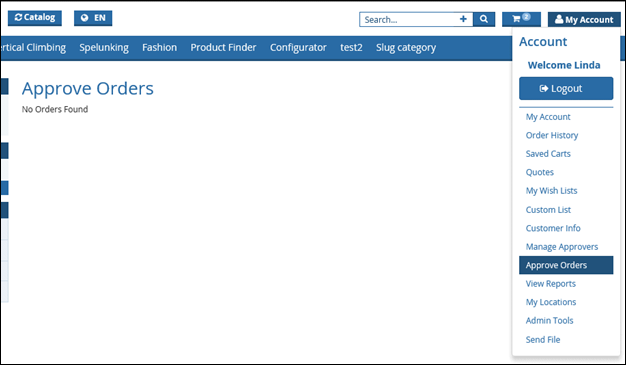Open the View Reports link
The width and height of the screenshot is (626, 365).
(551, 284)
